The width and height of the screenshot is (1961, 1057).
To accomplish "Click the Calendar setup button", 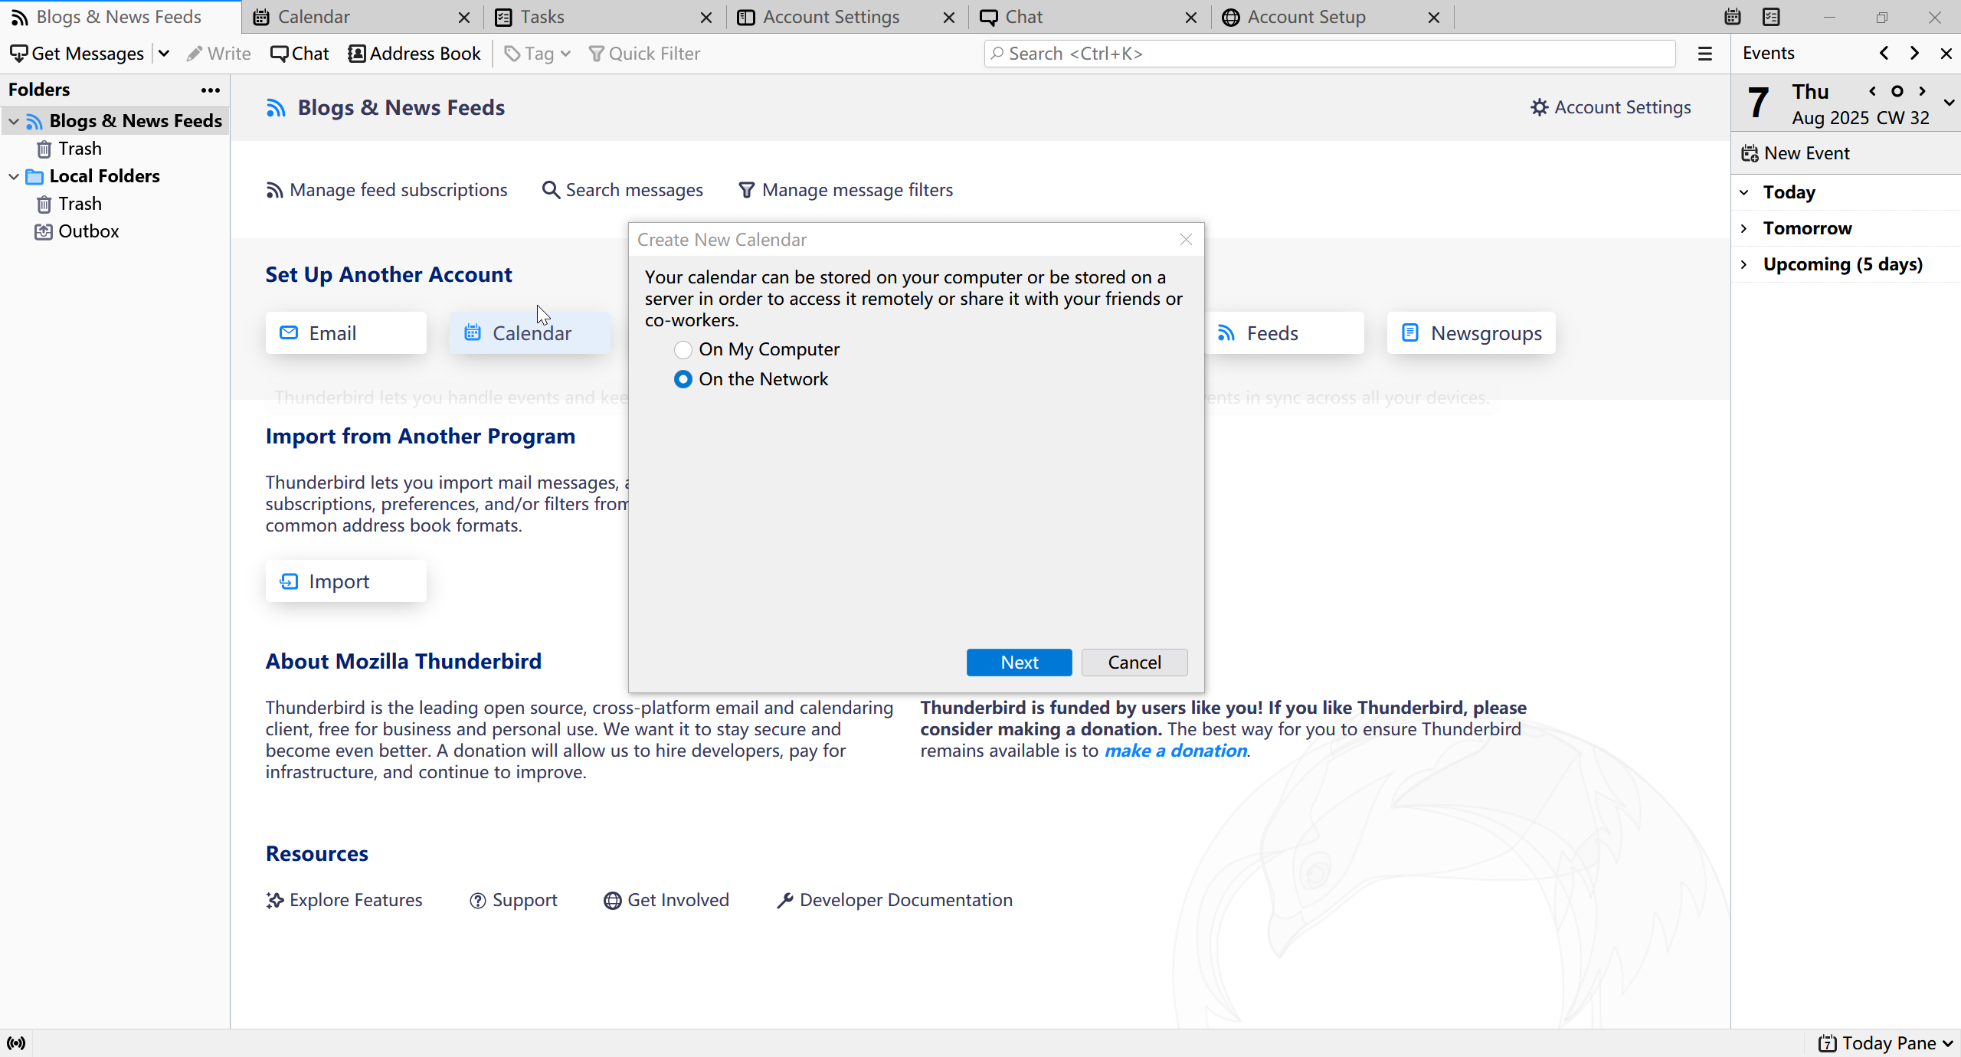I will point(529,333).
